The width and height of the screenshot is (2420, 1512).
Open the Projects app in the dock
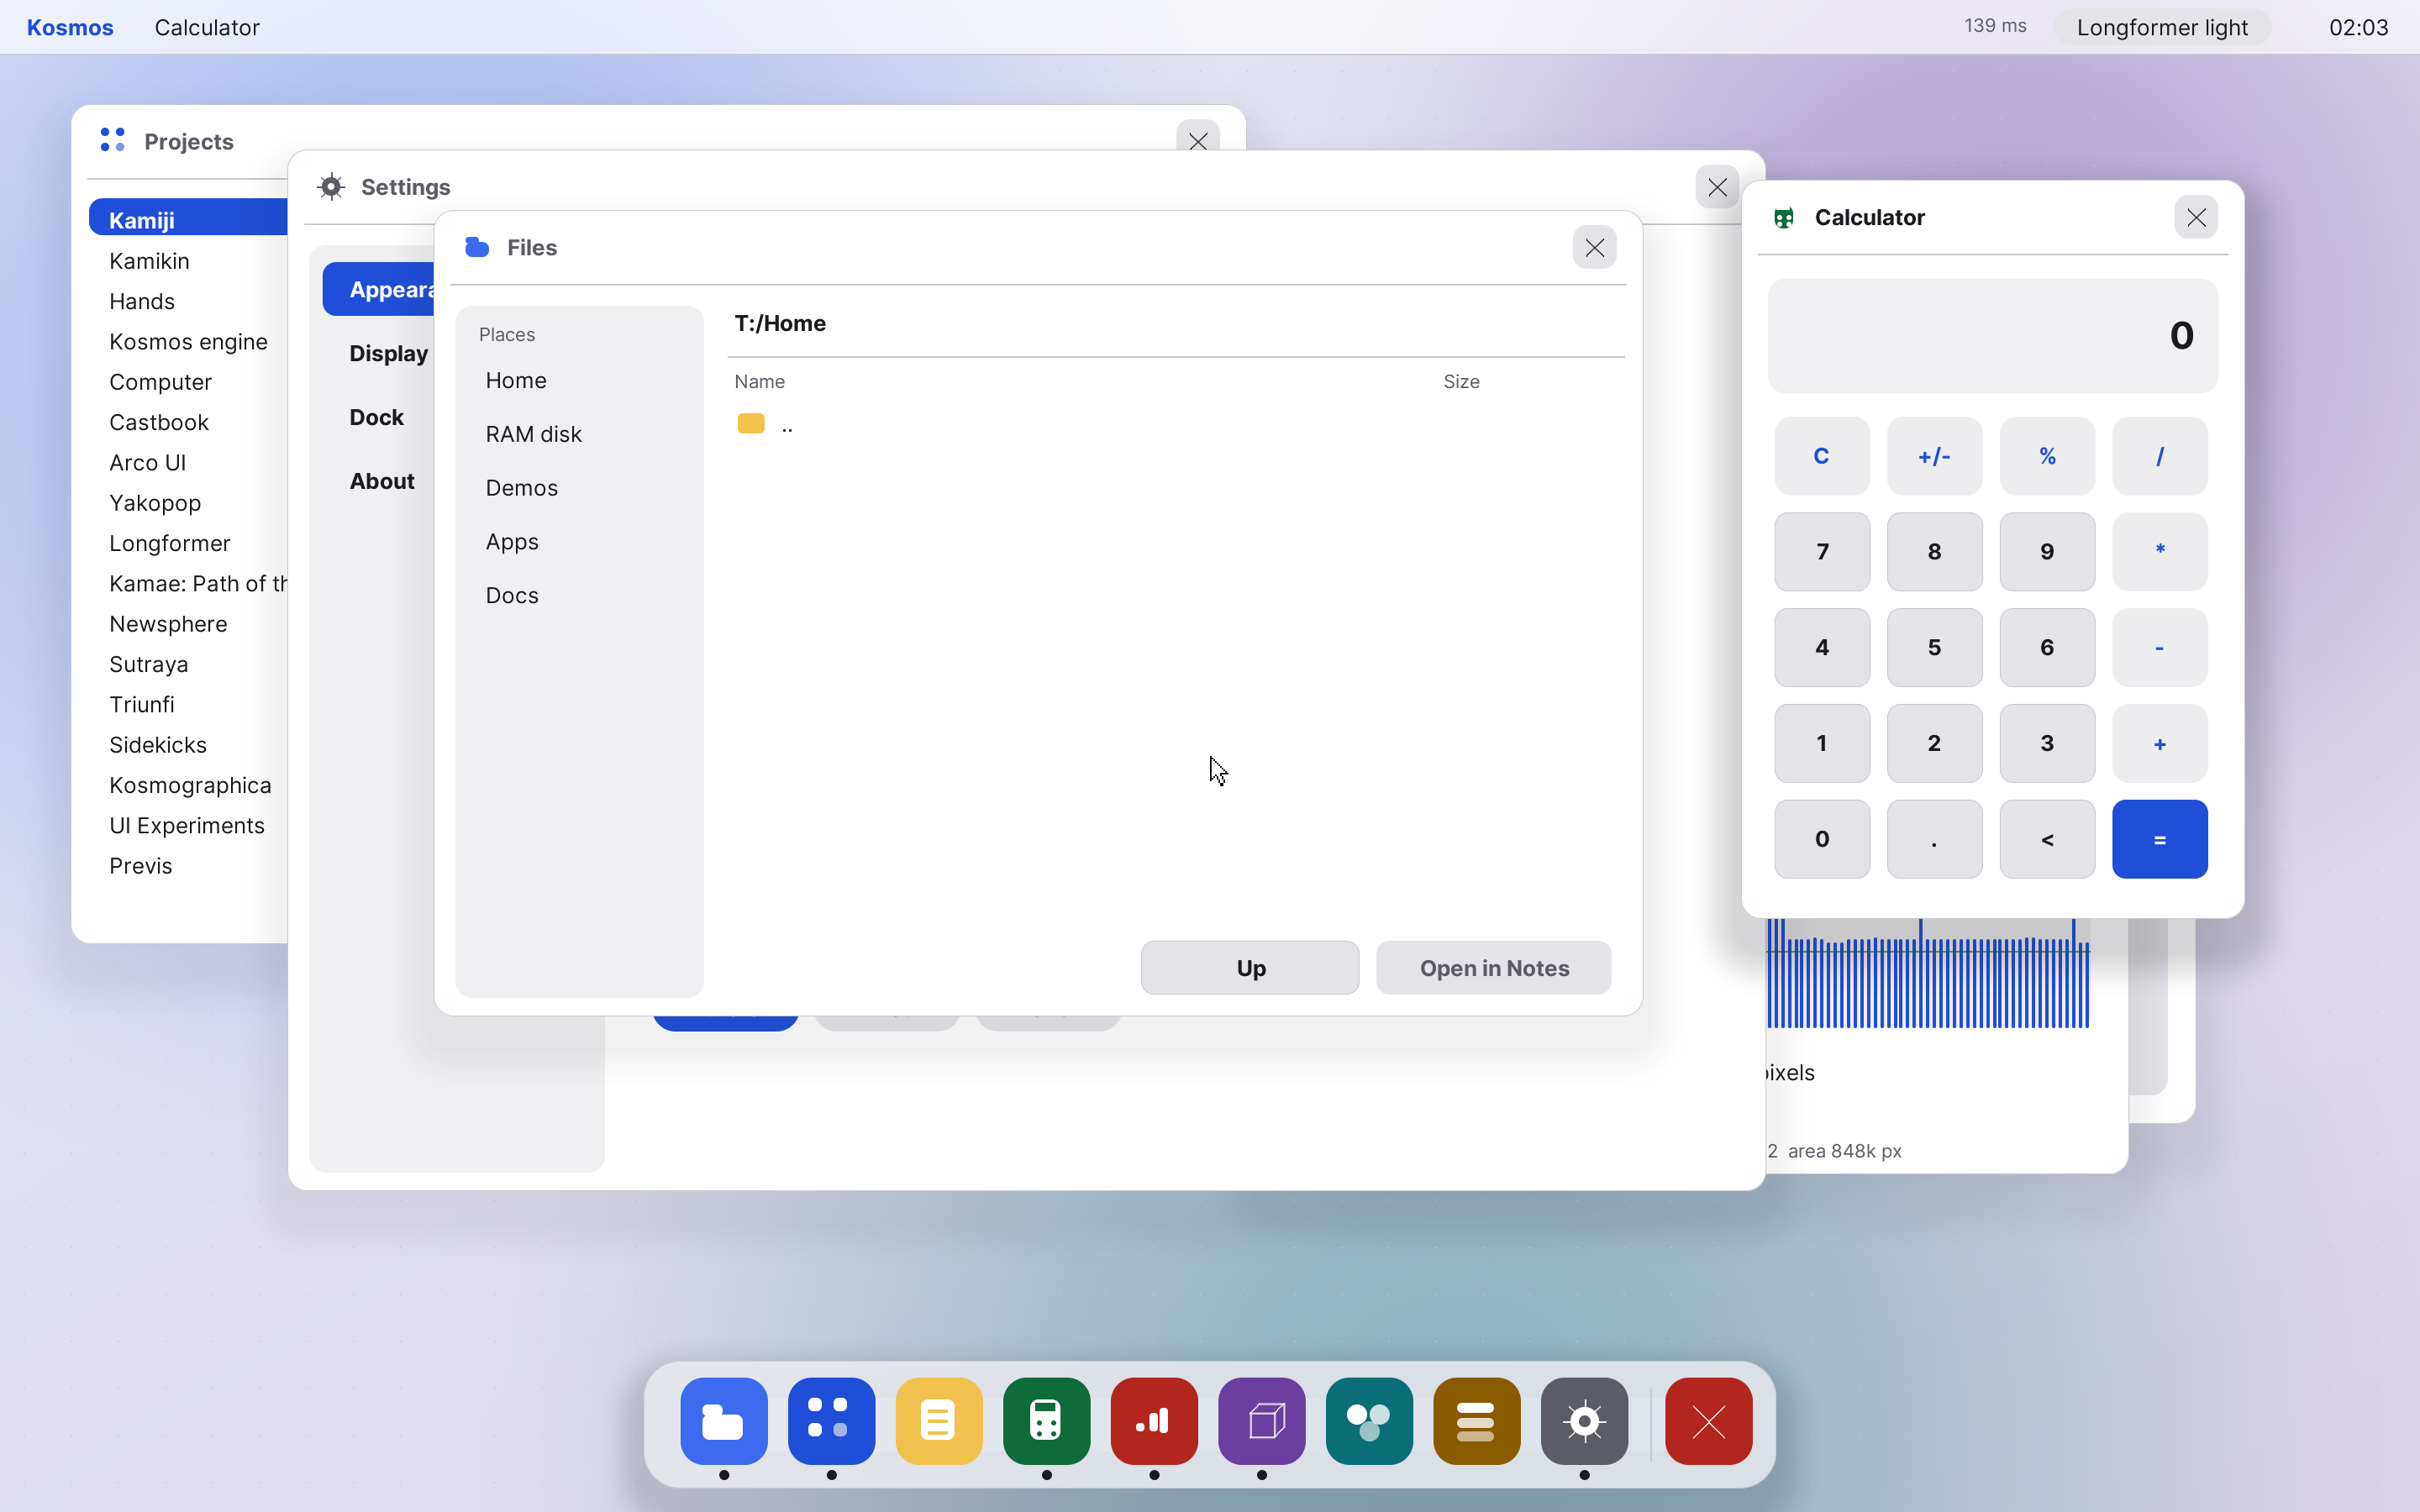point(831,1420)
